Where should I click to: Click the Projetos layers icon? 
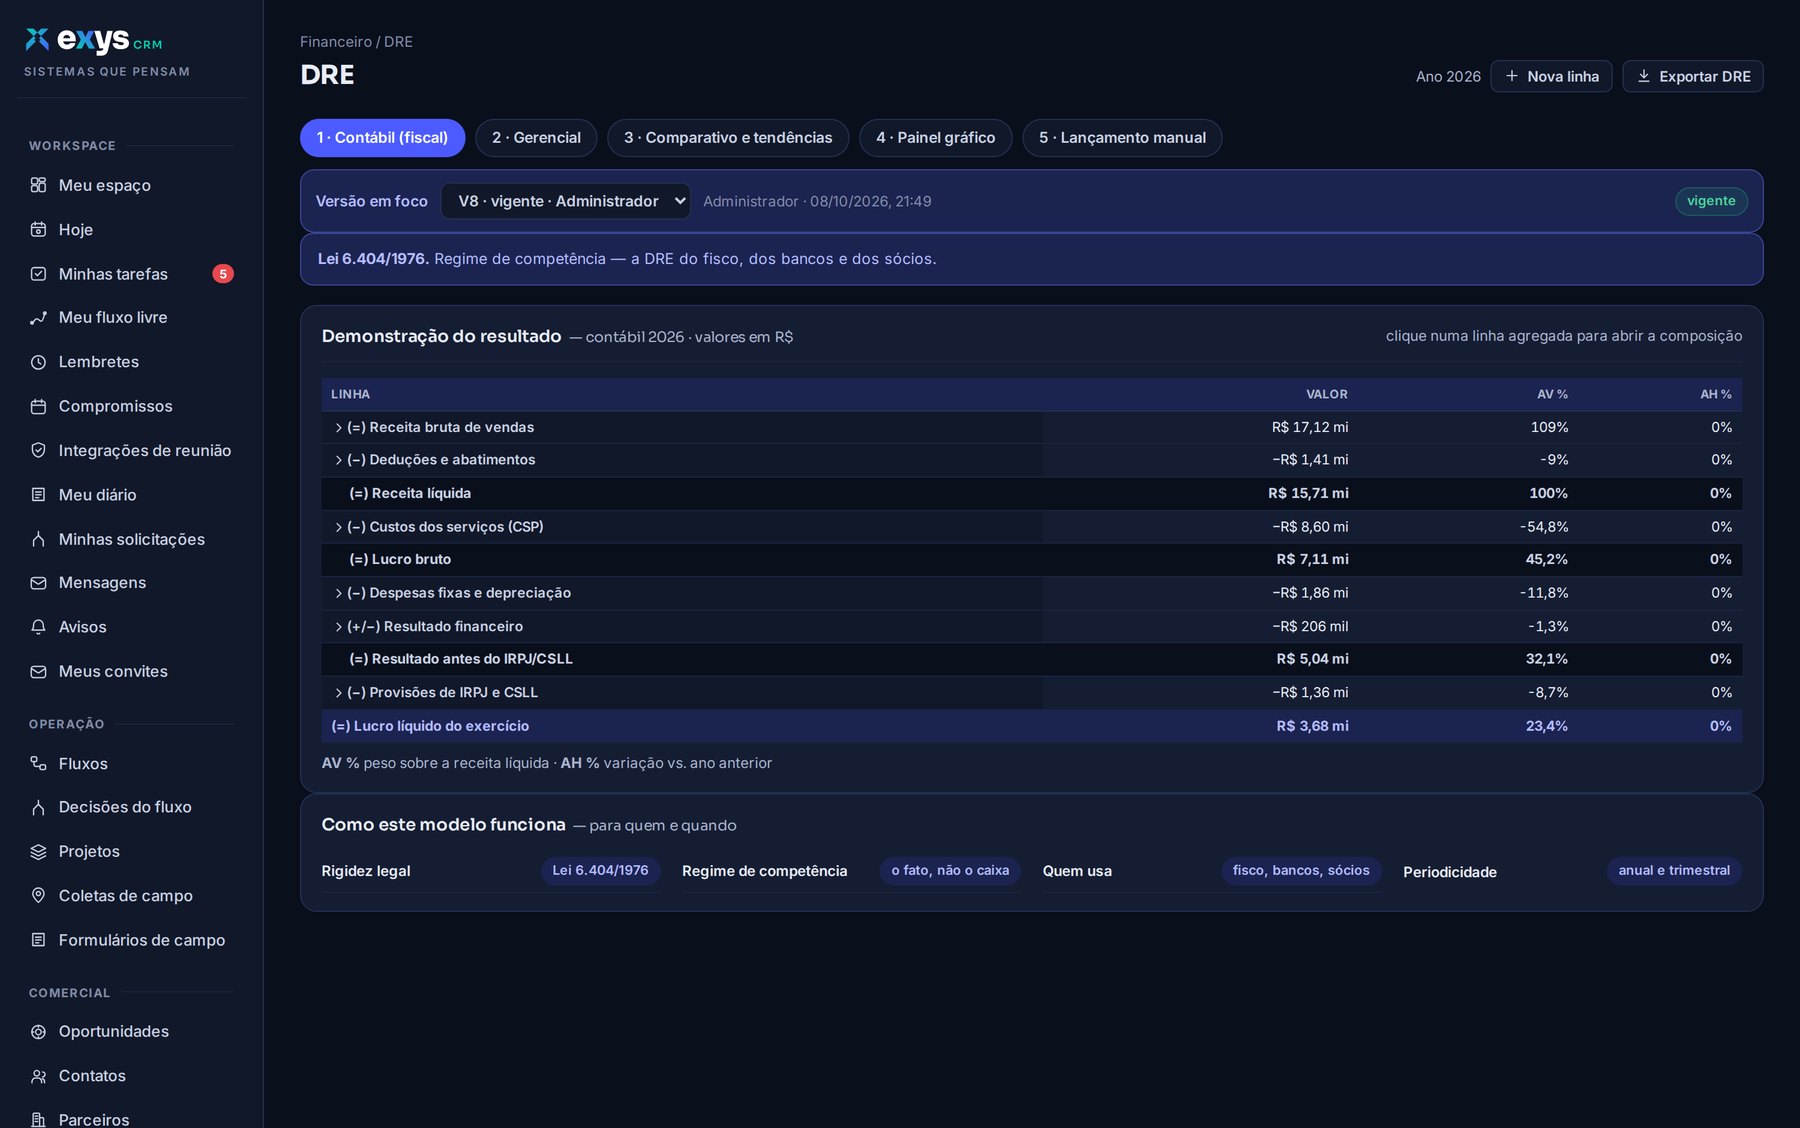click(x=38, y=852)
